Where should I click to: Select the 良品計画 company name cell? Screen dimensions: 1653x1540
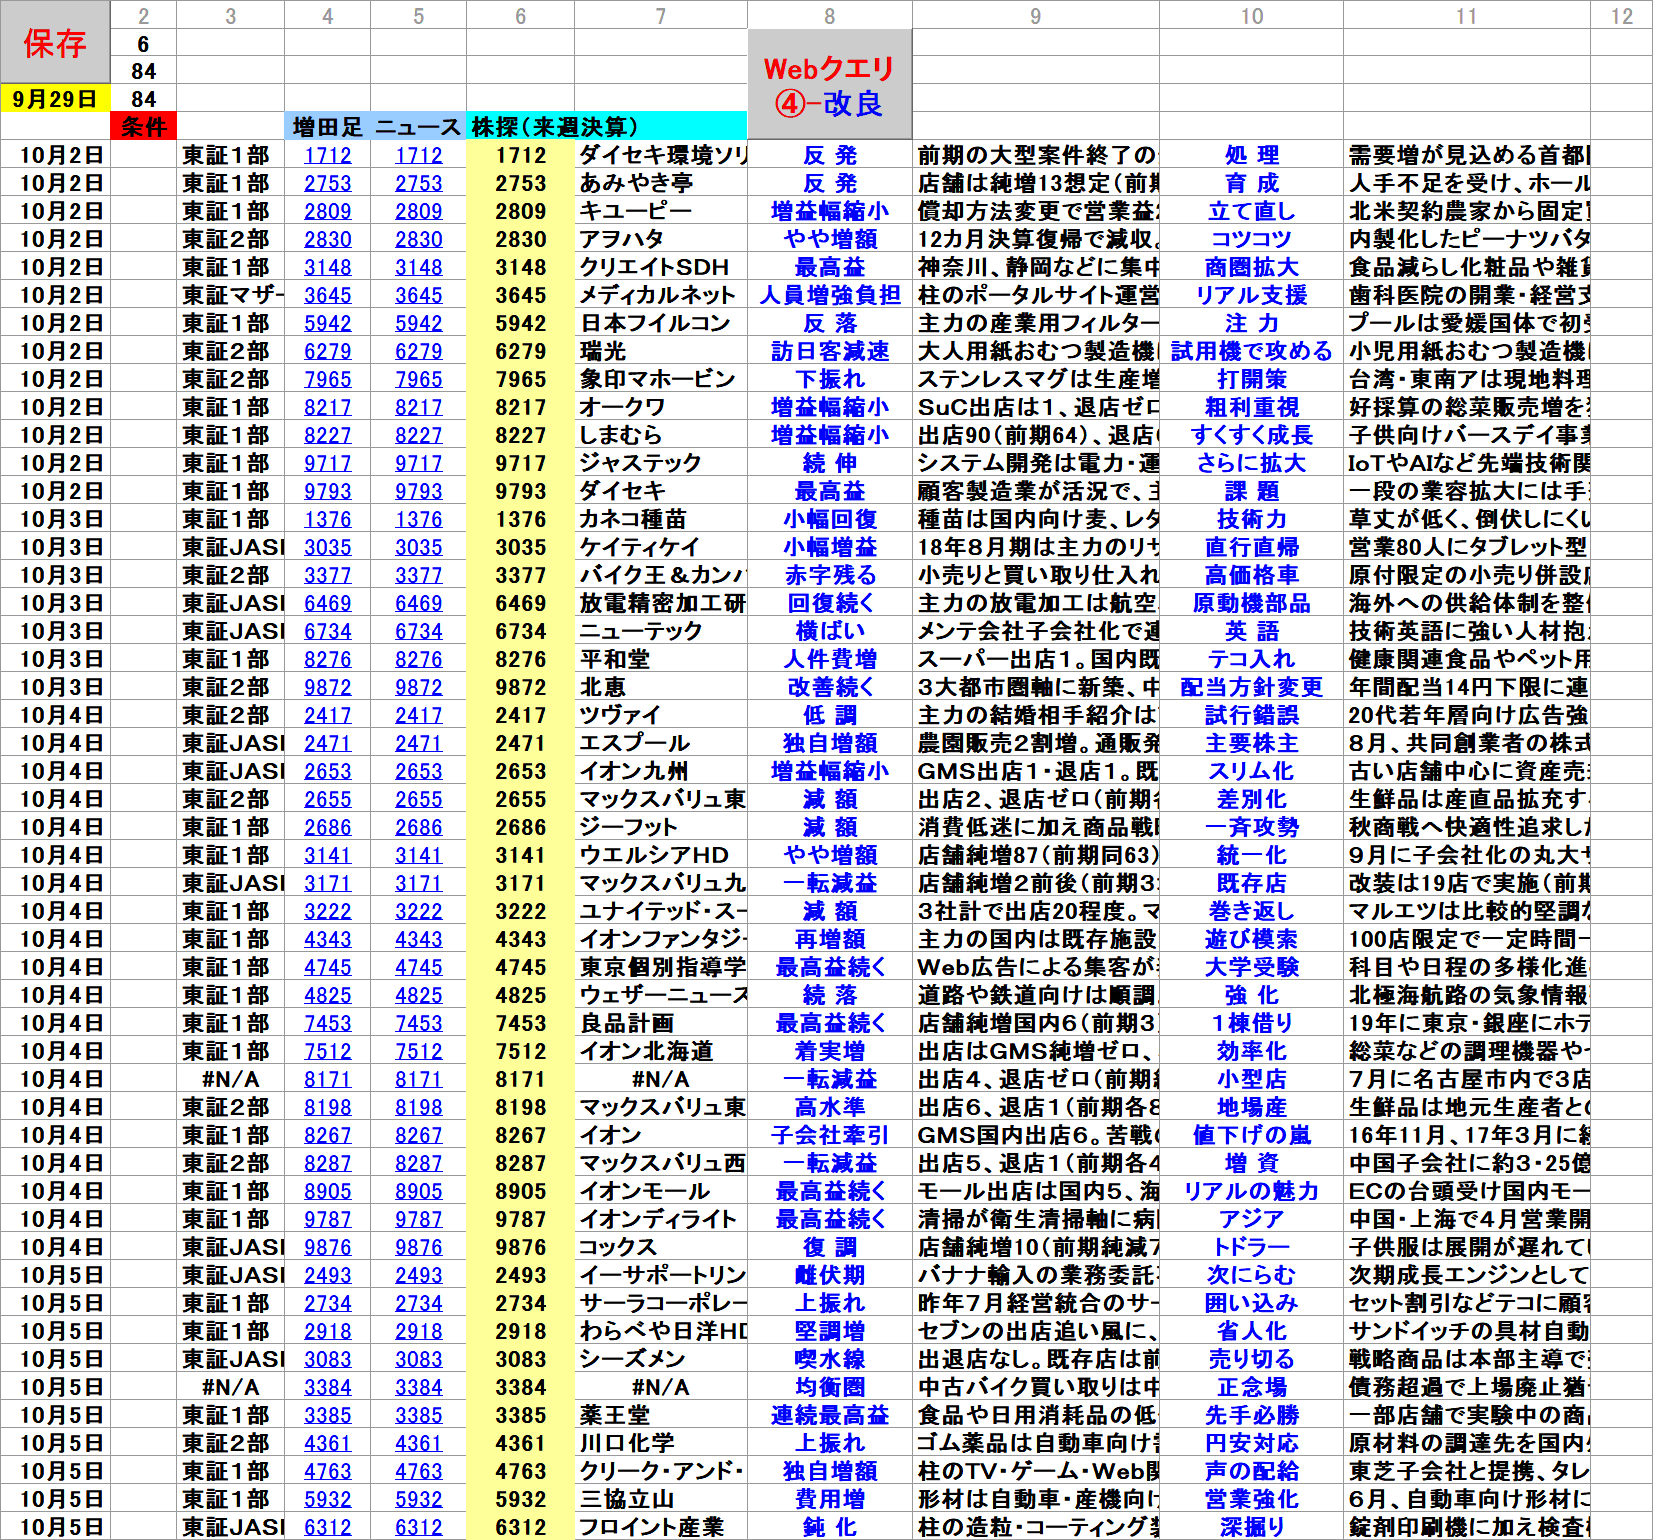click(x=661, y=1023)
